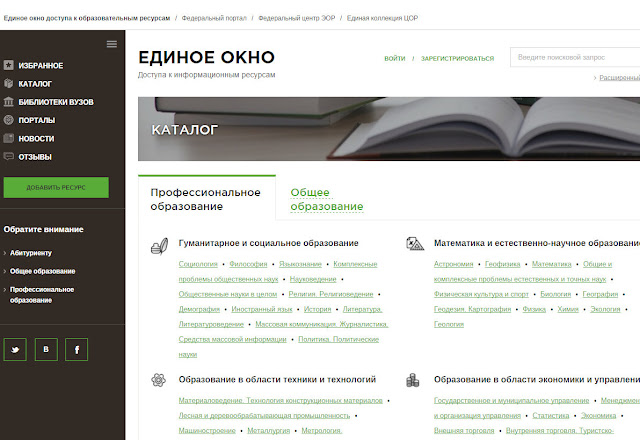Open the Статистика link

click(x=551, y=416)
